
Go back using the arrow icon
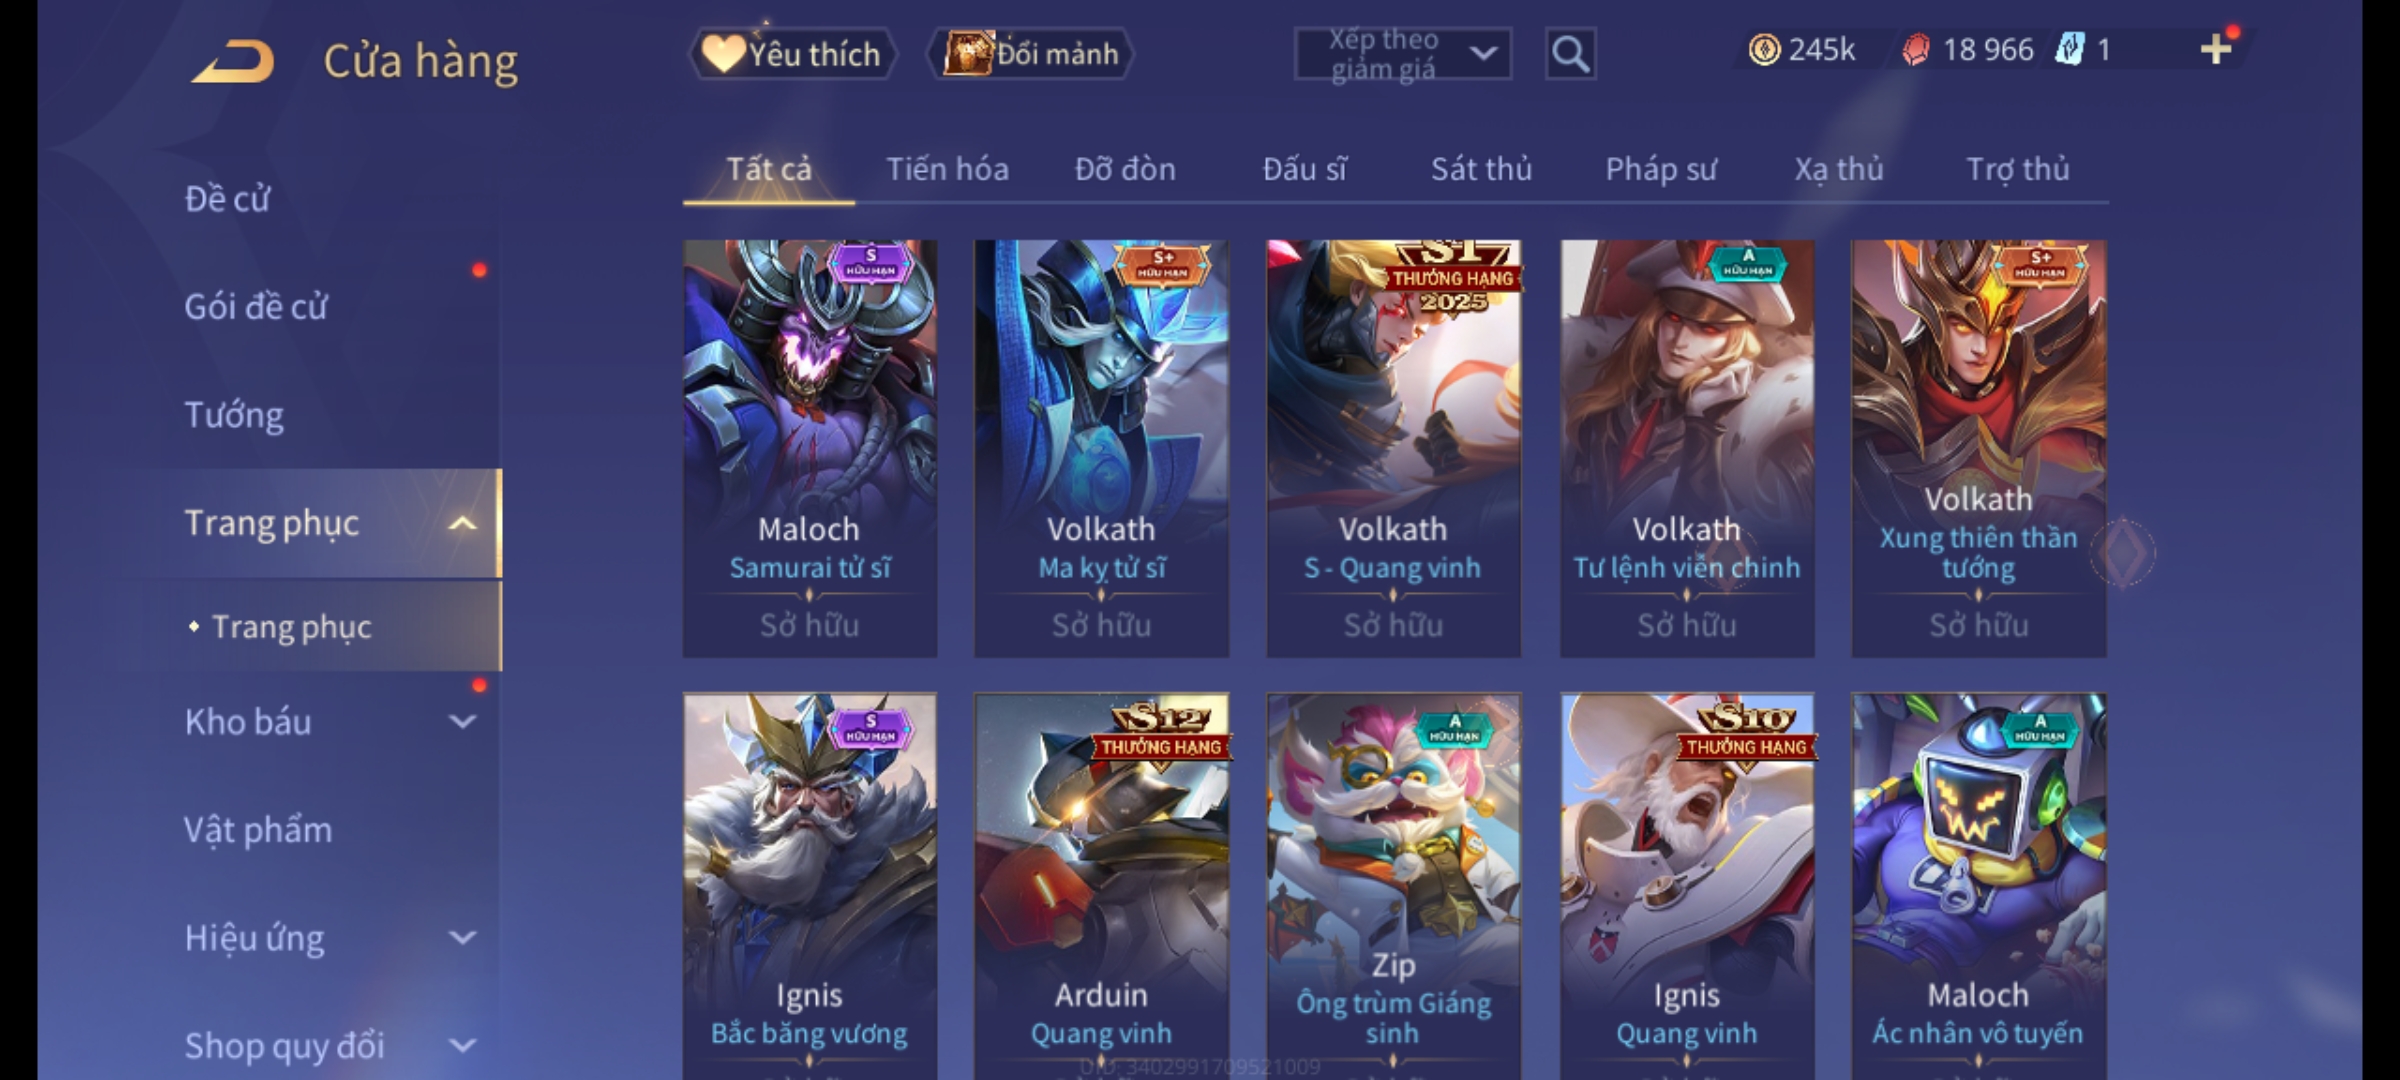[232, 61]
